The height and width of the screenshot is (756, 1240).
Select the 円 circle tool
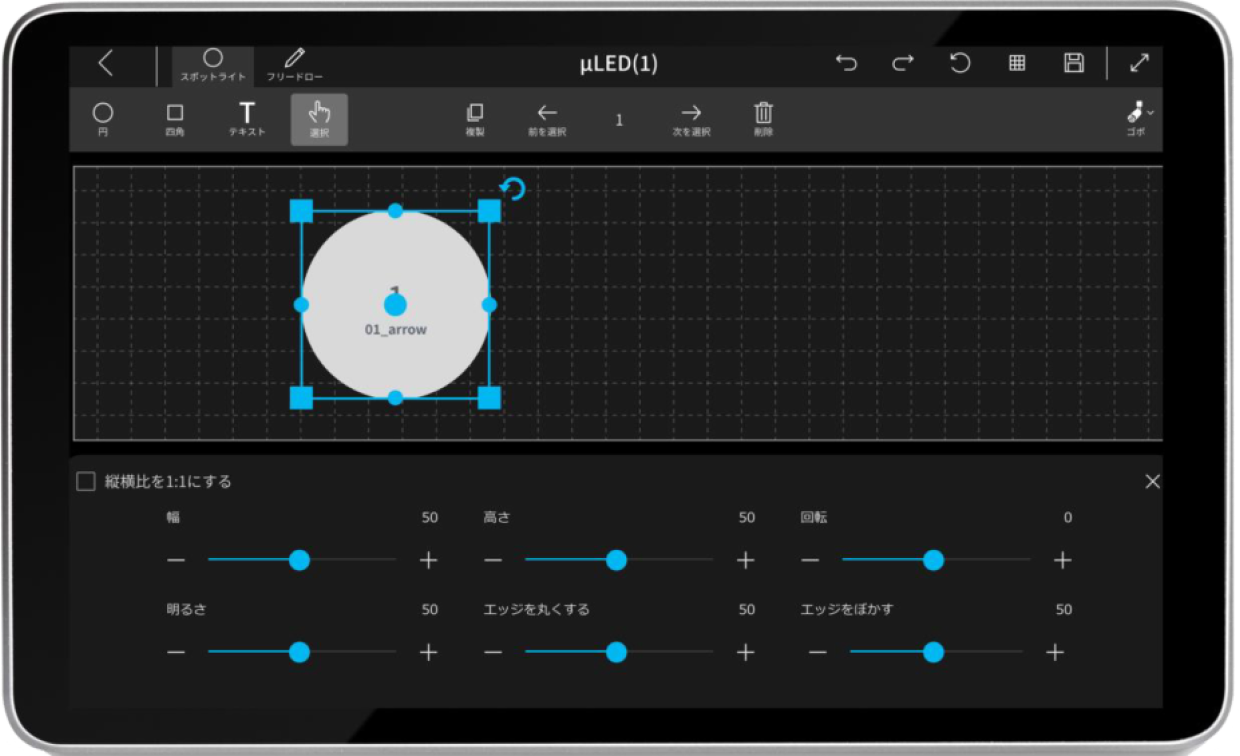tap(103, 119)
